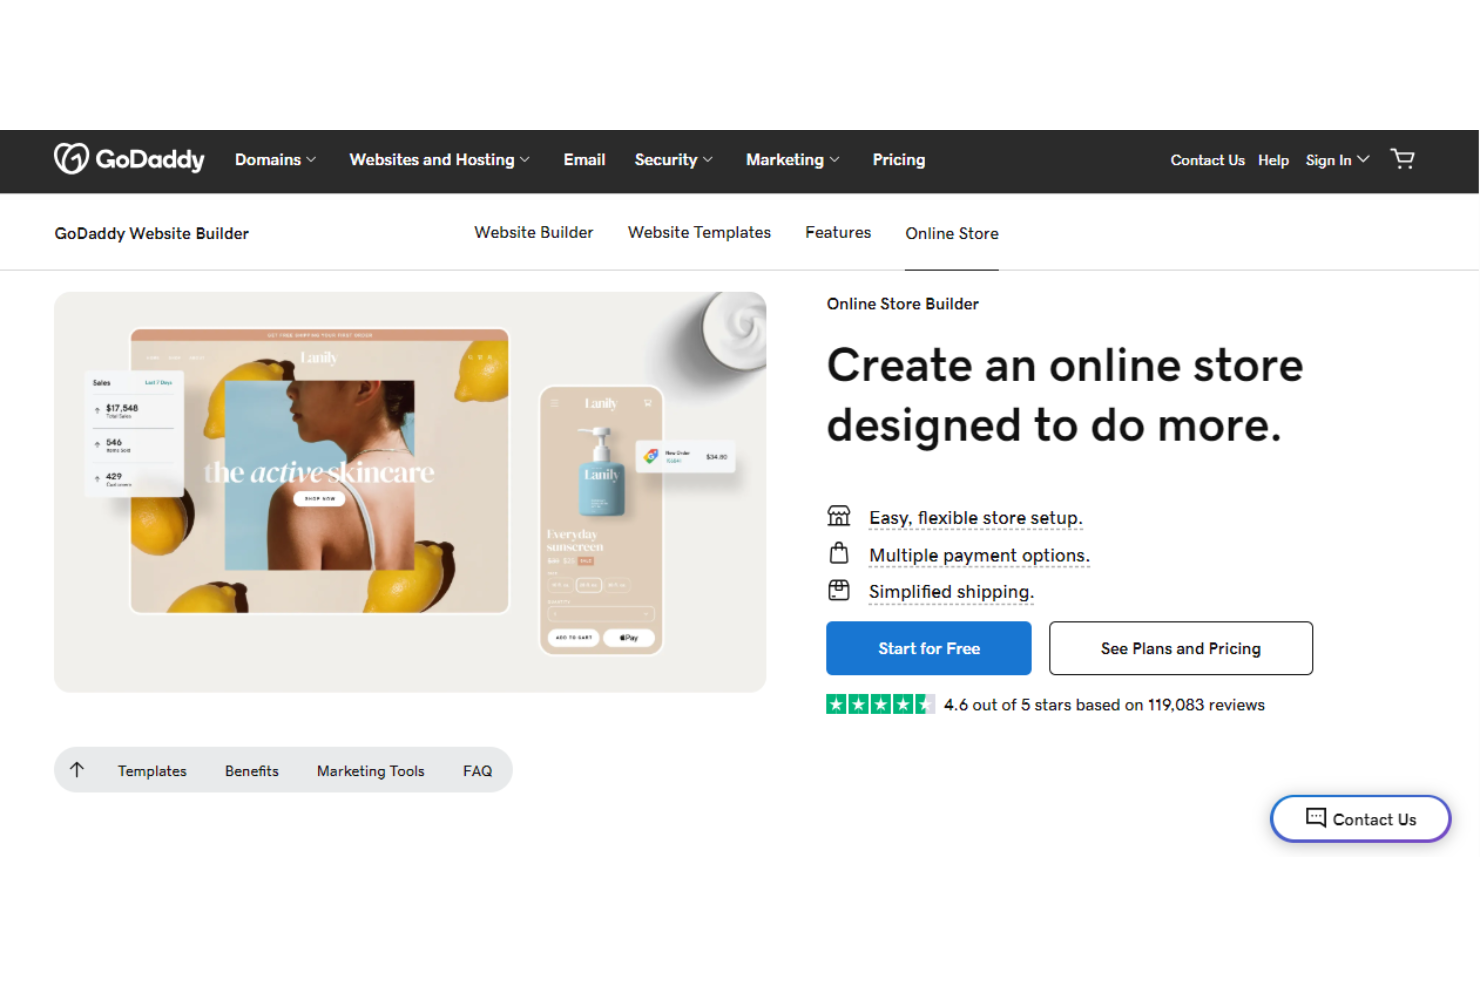Click the up arrow in section nav
This screenshot has height=987, width=1480.
(x=77, y=770)
